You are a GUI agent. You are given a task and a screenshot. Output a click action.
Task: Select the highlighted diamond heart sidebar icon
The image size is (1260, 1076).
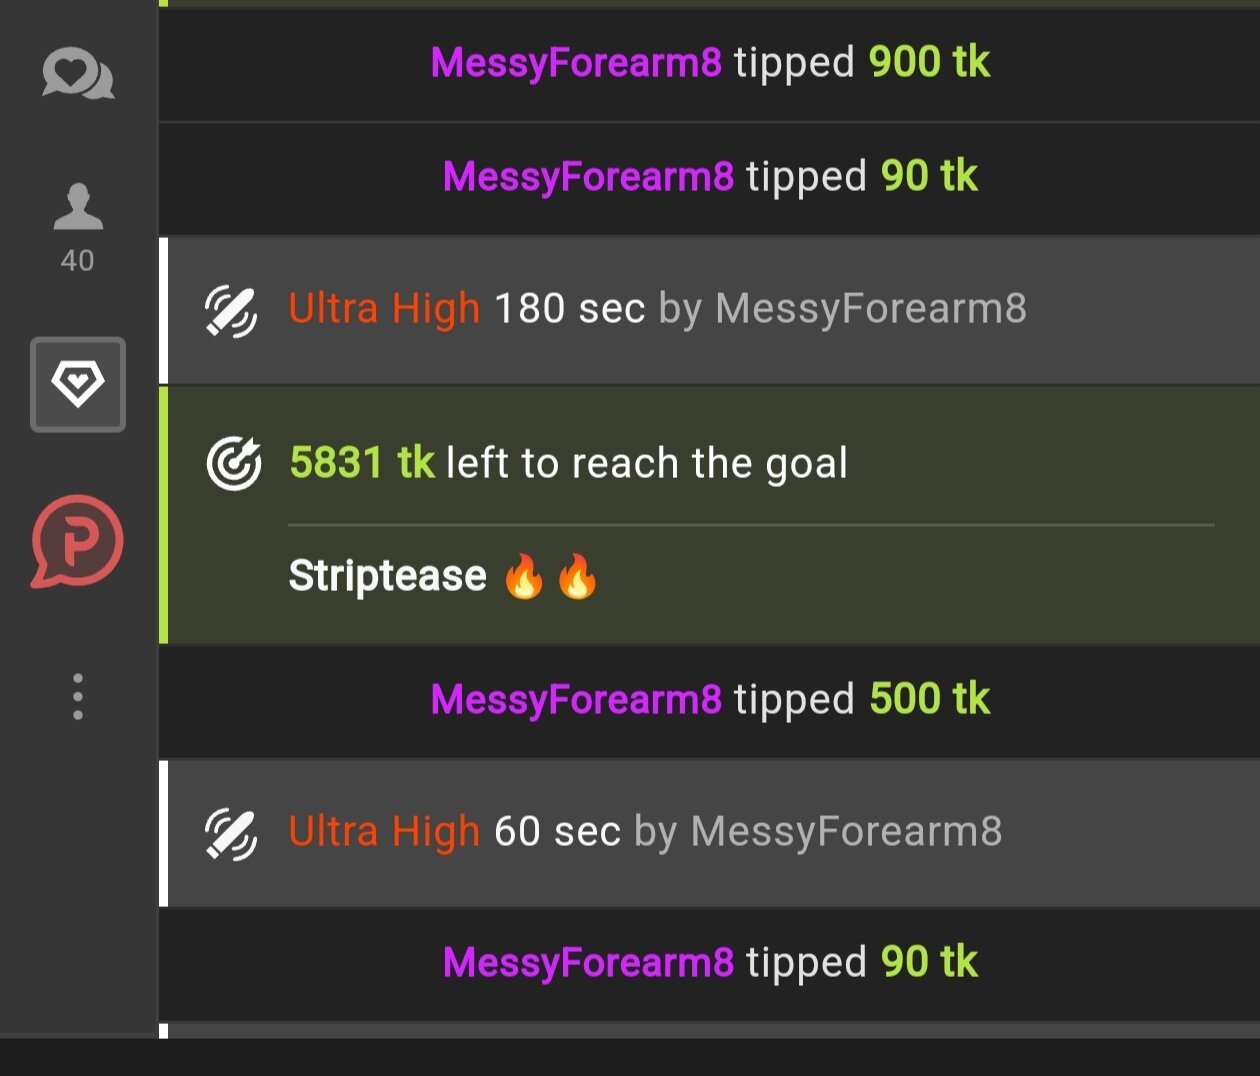click(78, 385)
